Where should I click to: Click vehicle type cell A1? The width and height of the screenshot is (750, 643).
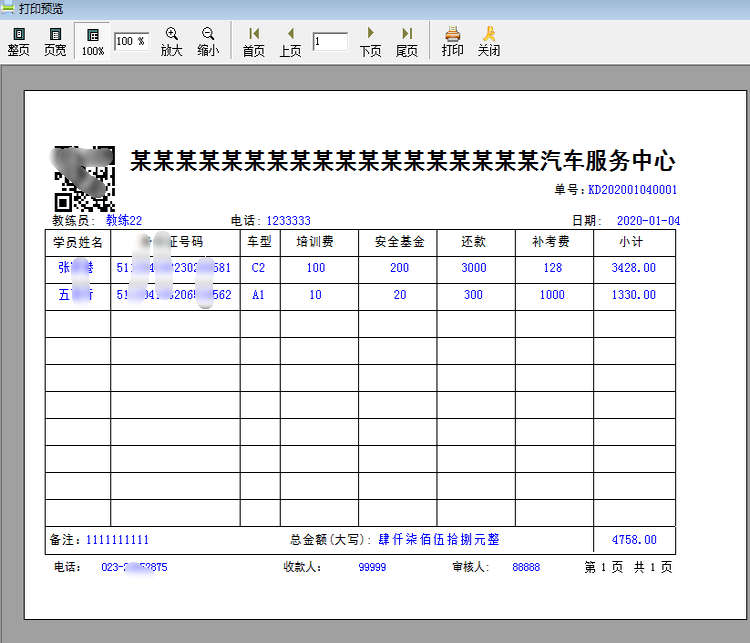tap(258, 295)
